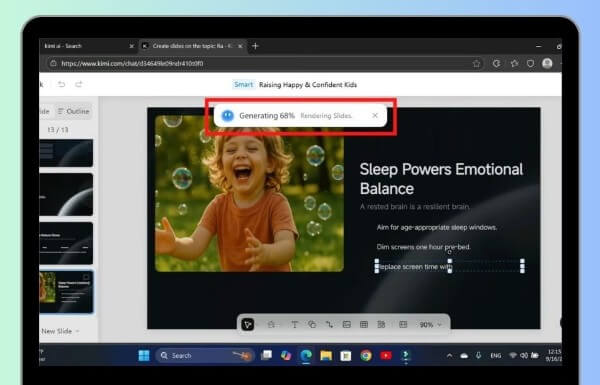Close the Create slides on the topic tab

click(x=240, y=46)
